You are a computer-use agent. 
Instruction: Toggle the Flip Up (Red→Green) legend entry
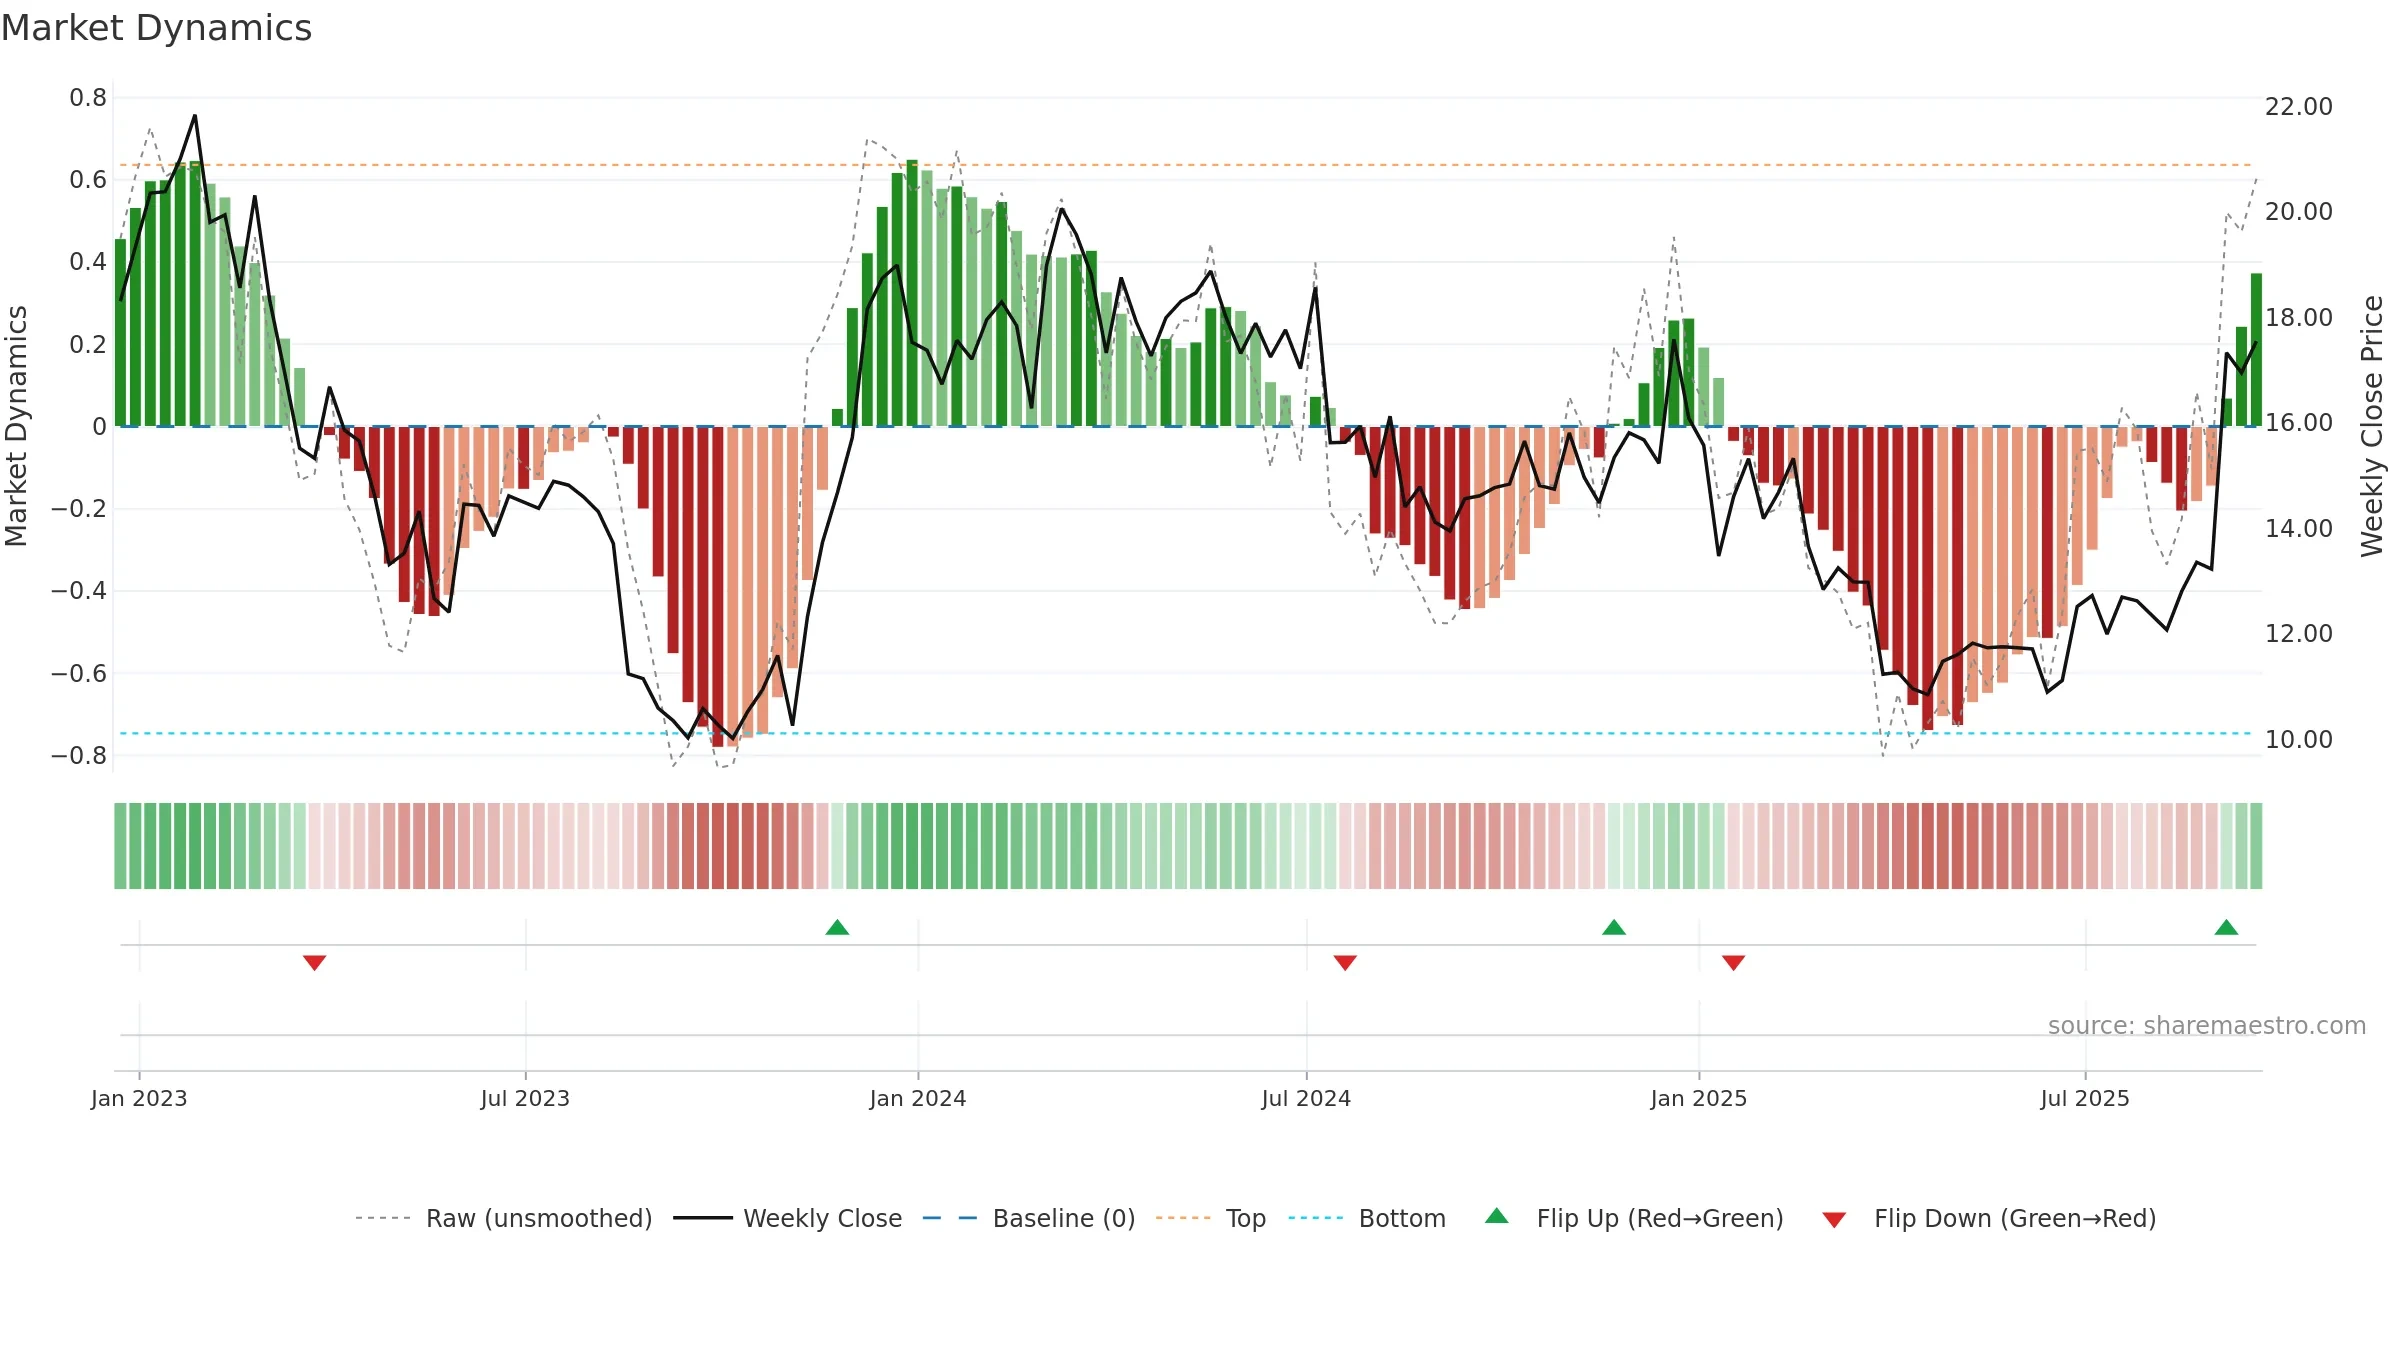point(1634,1218)
